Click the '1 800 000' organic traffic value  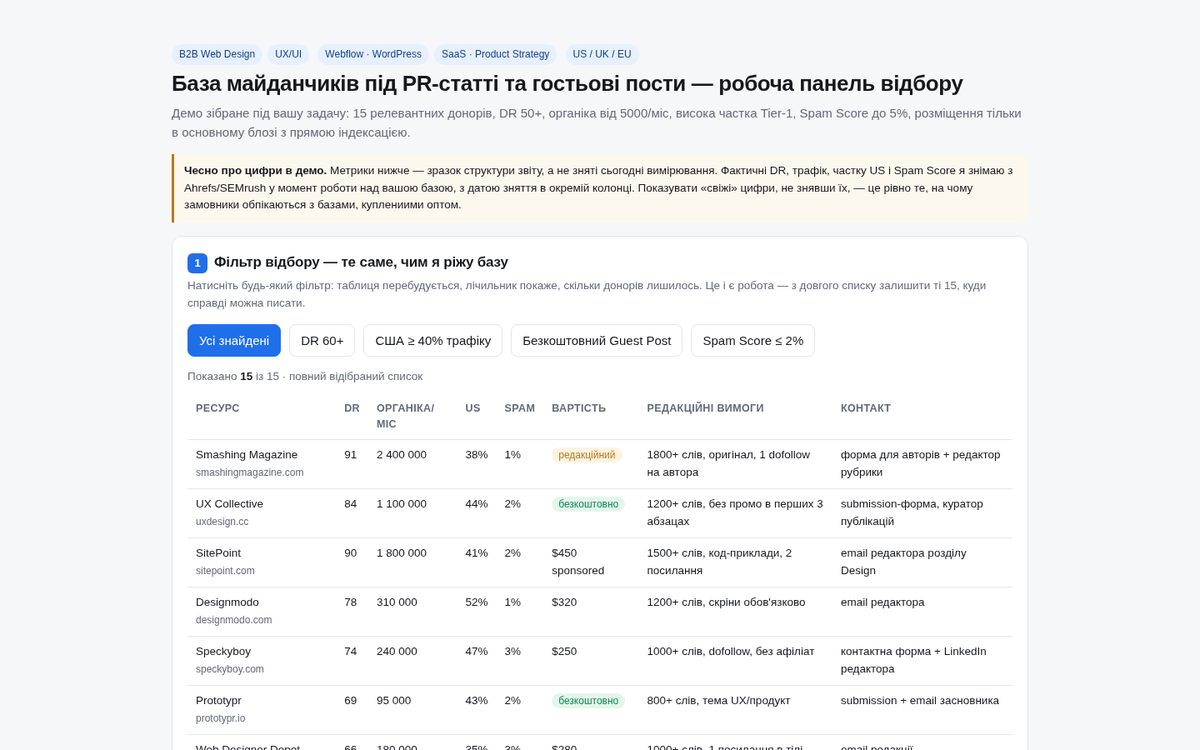tap(401, 553)
